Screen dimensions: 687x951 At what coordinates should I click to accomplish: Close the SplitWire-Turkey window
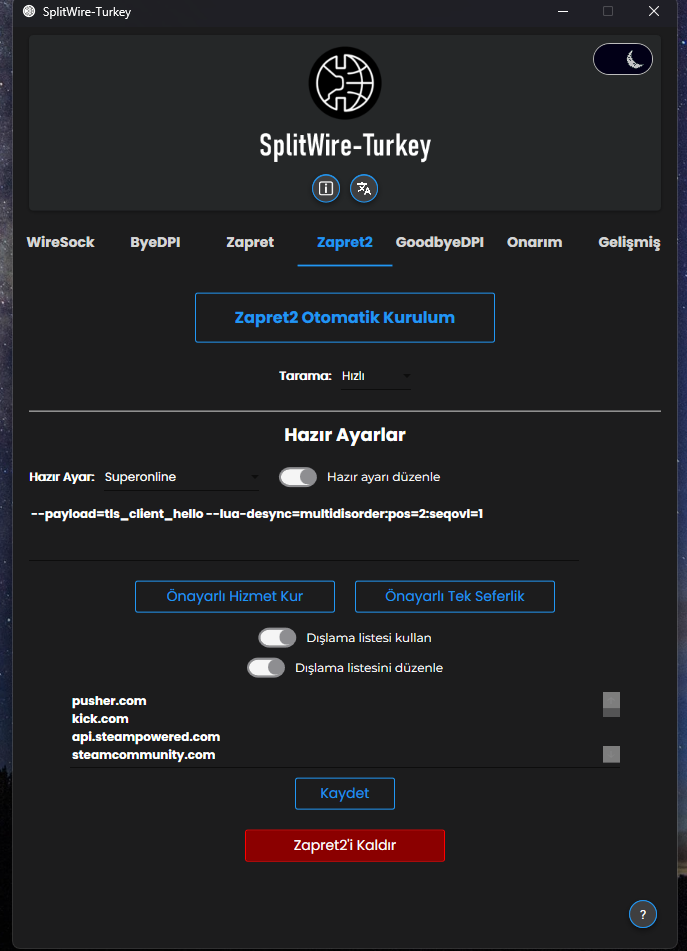[654, 12]
